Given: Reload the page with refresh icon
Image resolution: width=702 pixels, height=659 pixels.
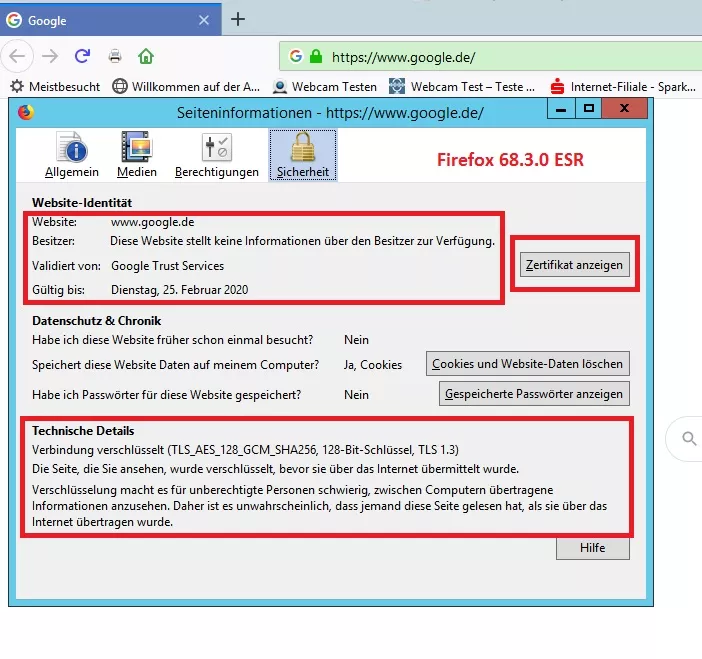Looking at the screenshot, I should (x=82, y=56).
